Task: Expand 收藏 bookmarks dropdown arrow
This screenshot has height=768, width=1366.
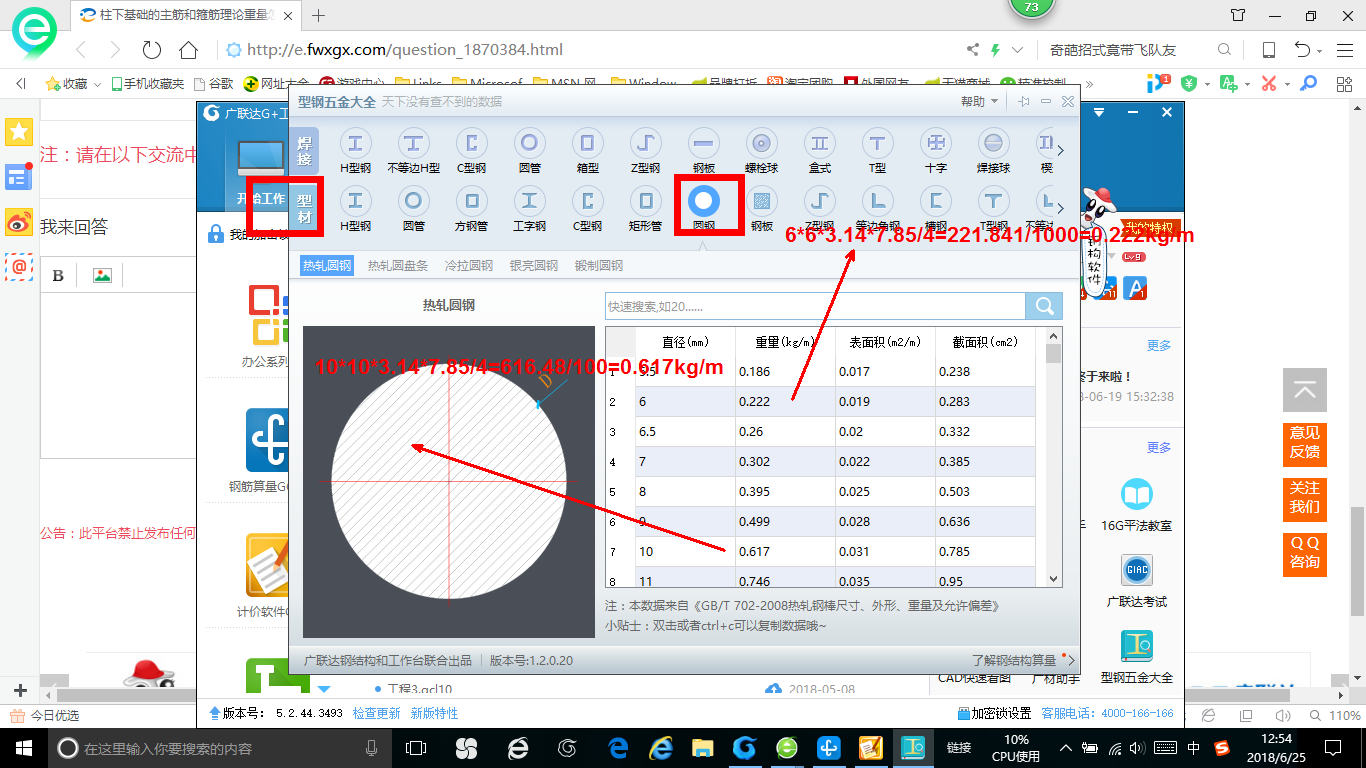Action: pyautogui.click(x=98, y=84)
